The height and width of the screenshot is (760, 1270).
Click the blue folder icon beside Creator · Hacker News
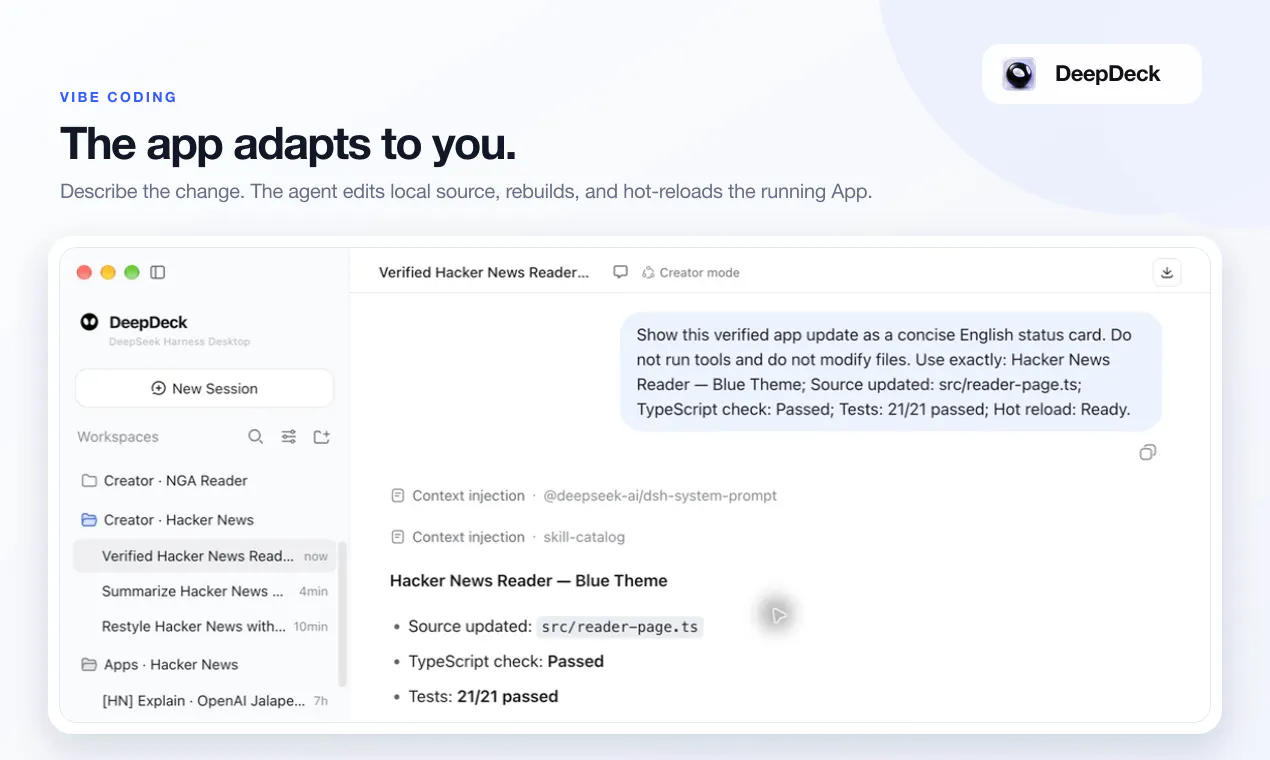pos(89,520)
